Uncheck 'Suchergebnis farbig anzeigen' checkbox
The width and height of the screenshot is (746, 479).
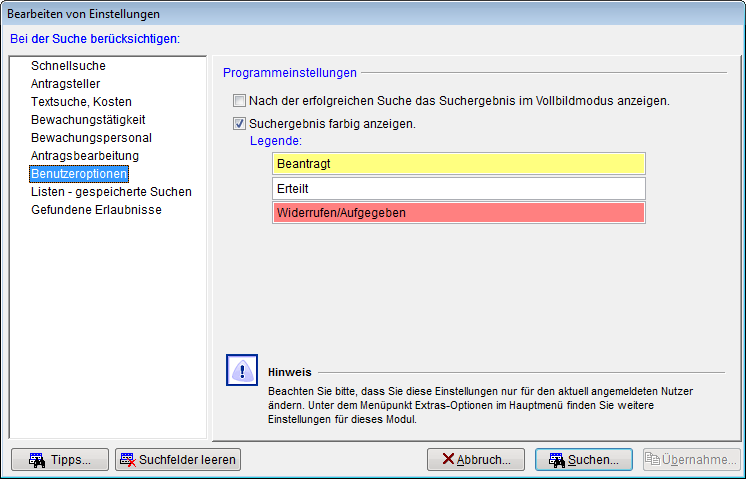(239, 124)
